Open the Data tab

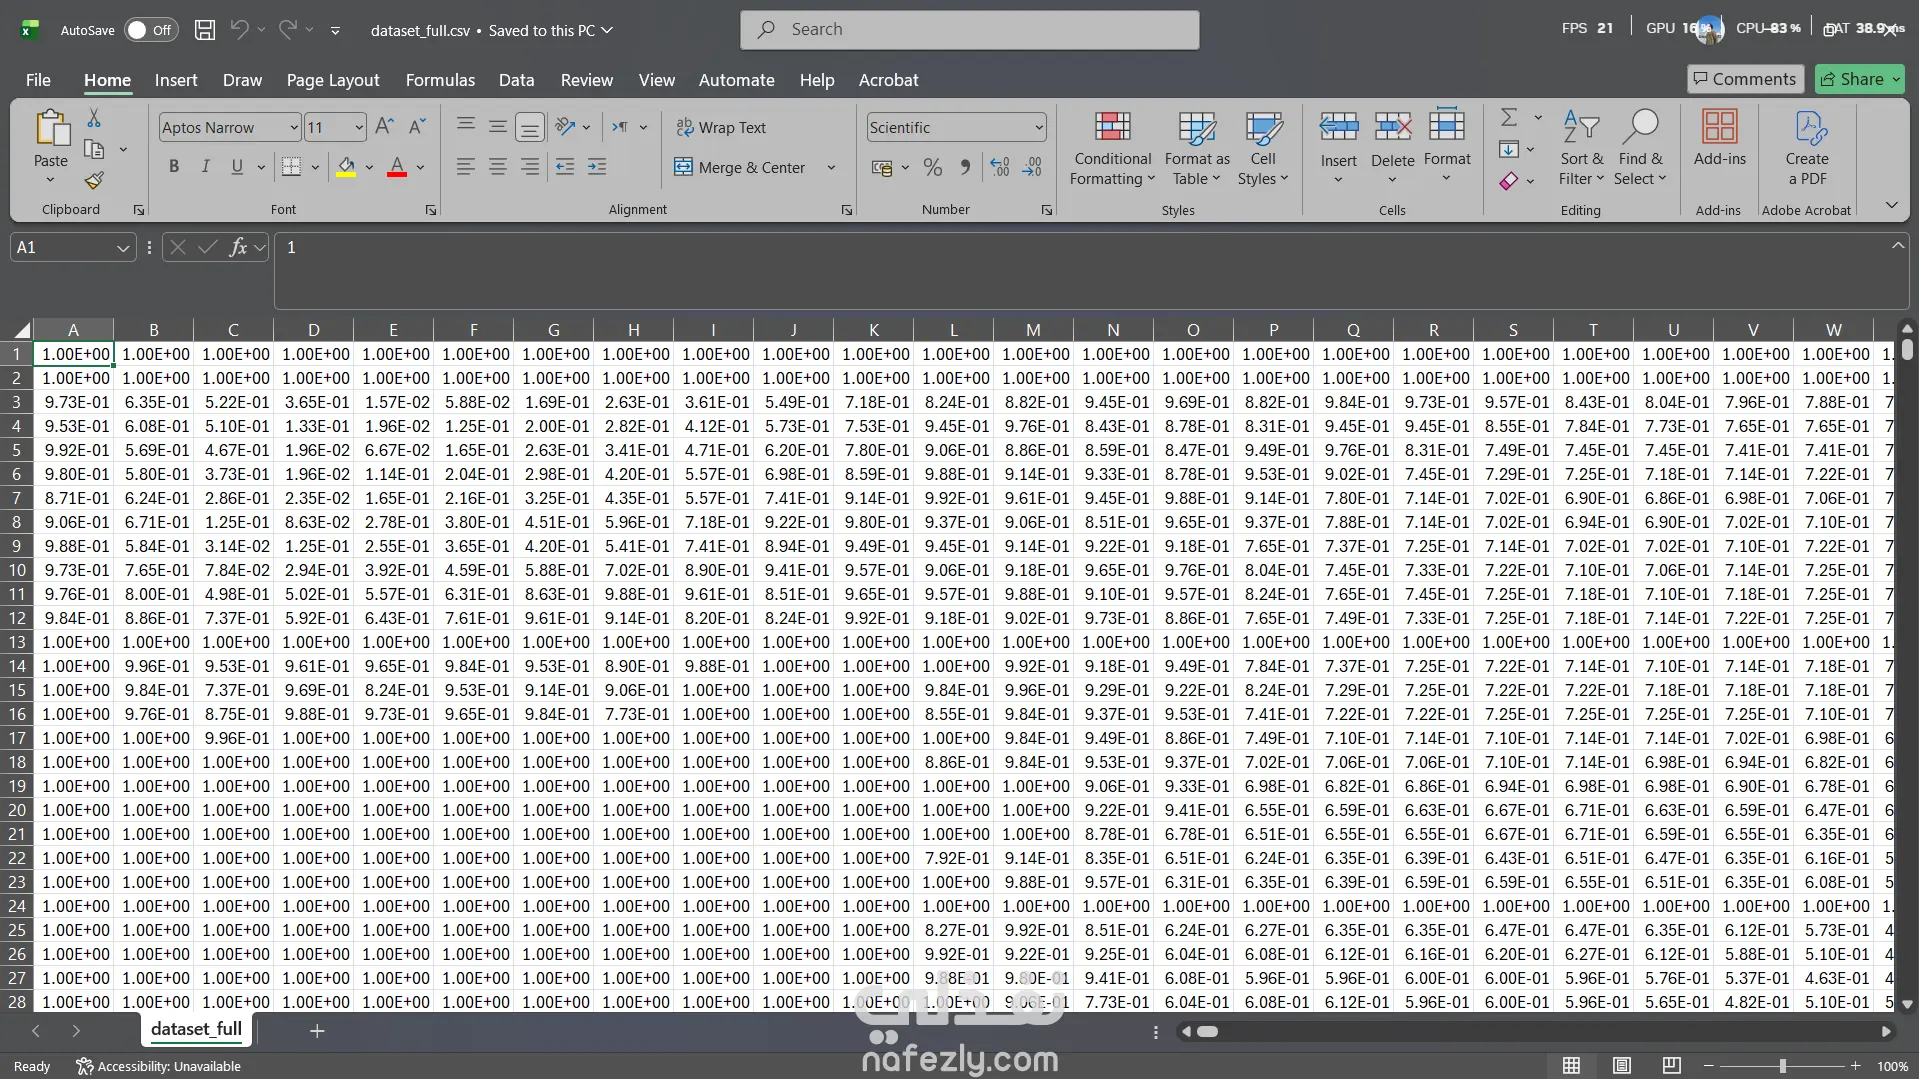point(517,80)
